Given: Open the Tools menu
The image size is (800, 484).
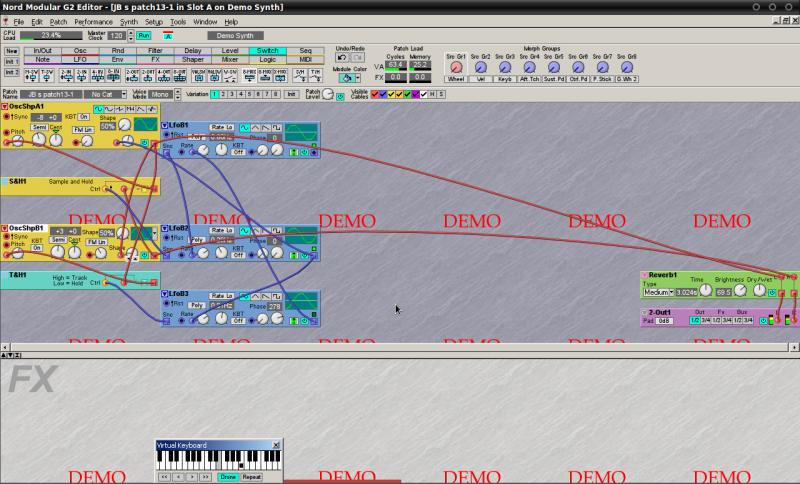Looking at the screenshot, I should coord(178,22).
